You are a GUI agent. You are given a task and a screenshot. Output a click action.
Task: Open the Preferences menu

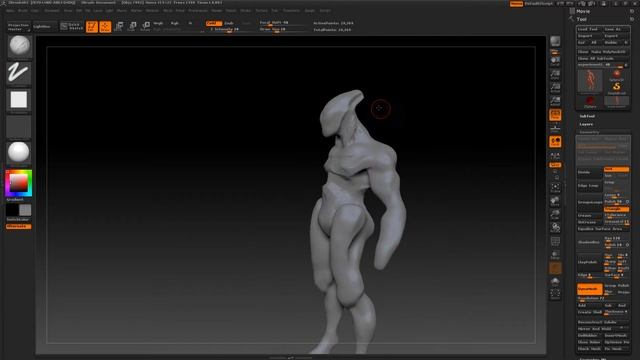pyautogui.click(x=198, y=11)
